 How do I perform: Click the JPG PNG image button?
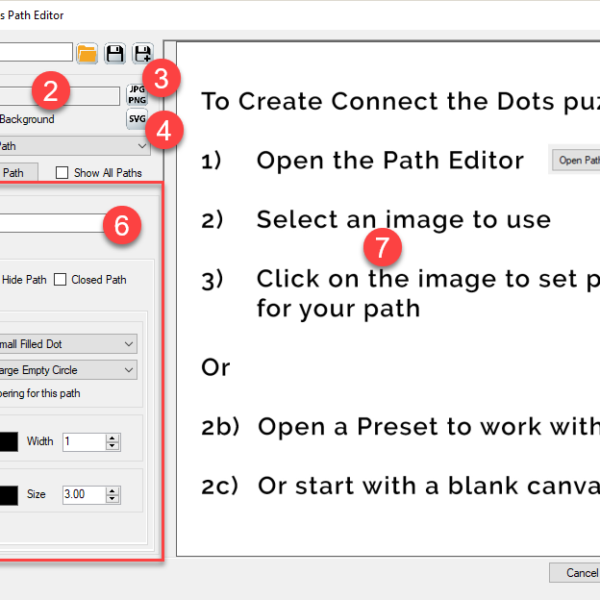coord(137,94)
